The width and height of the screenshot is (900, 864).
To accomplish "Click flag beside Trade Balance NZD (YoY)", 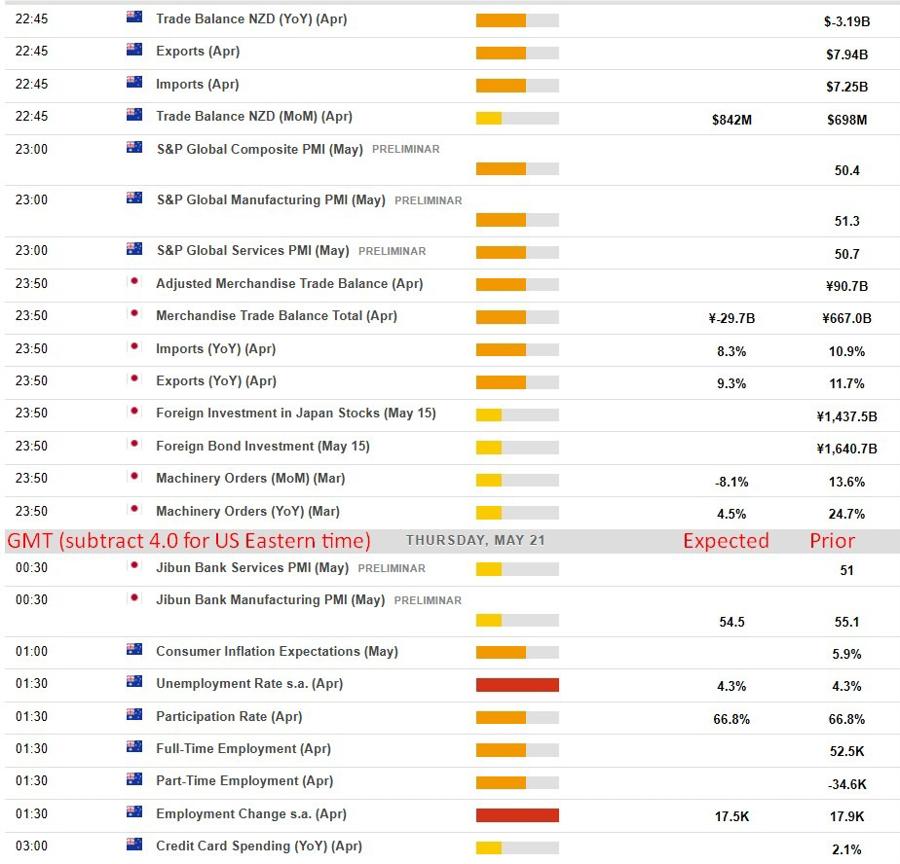I will (x=134, y=17).
